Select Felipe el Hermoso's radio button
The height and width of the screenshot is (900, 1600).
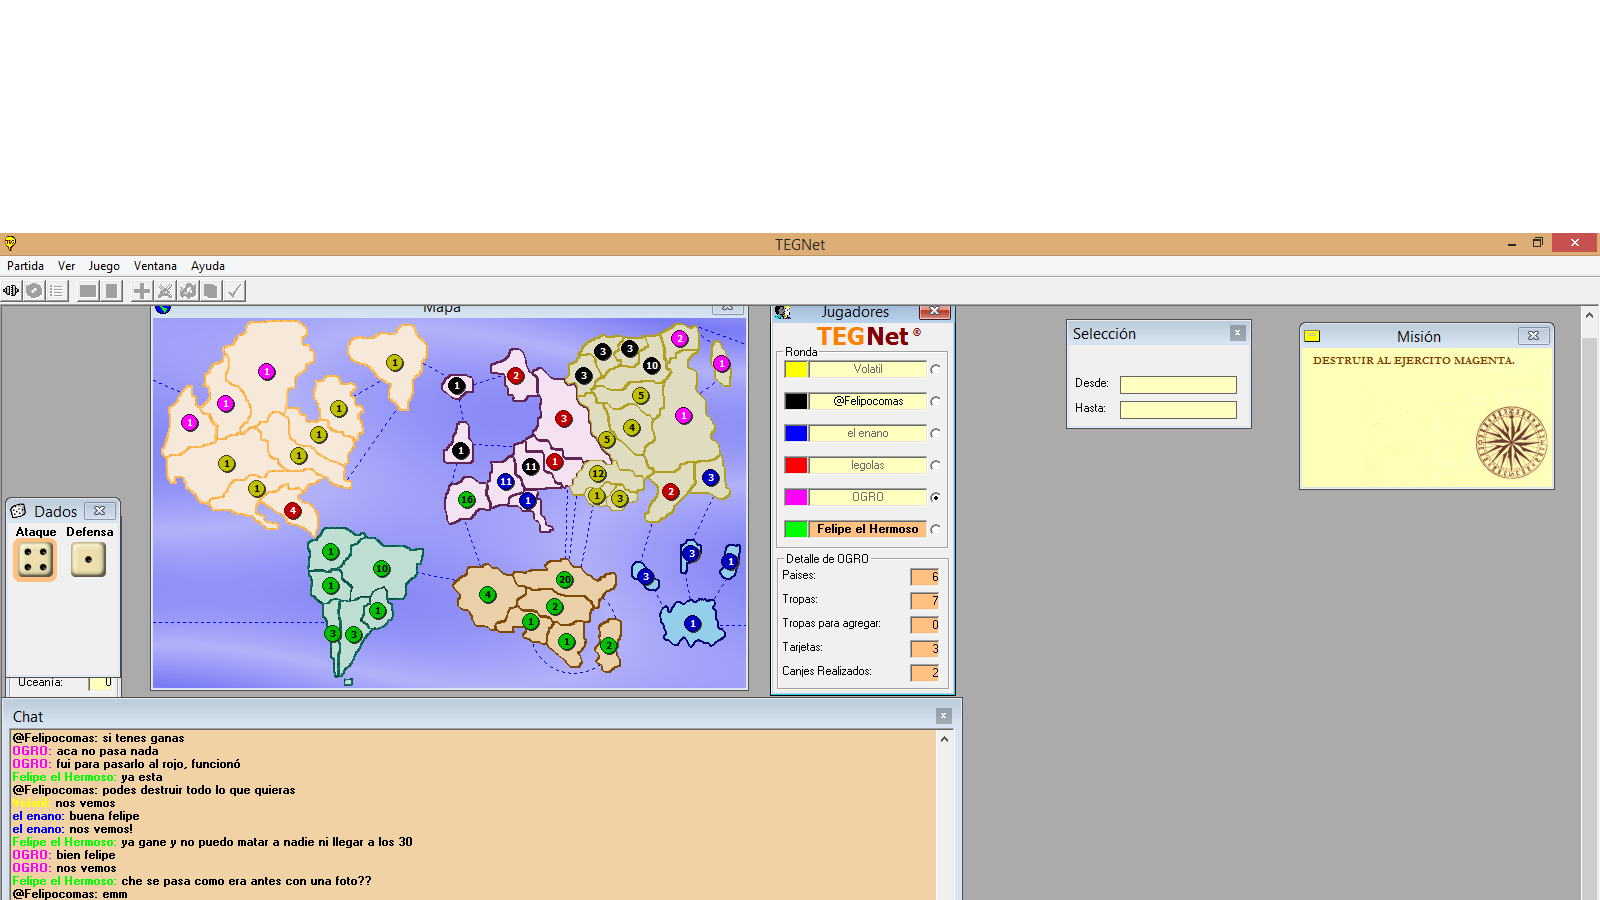click(935, 529)
